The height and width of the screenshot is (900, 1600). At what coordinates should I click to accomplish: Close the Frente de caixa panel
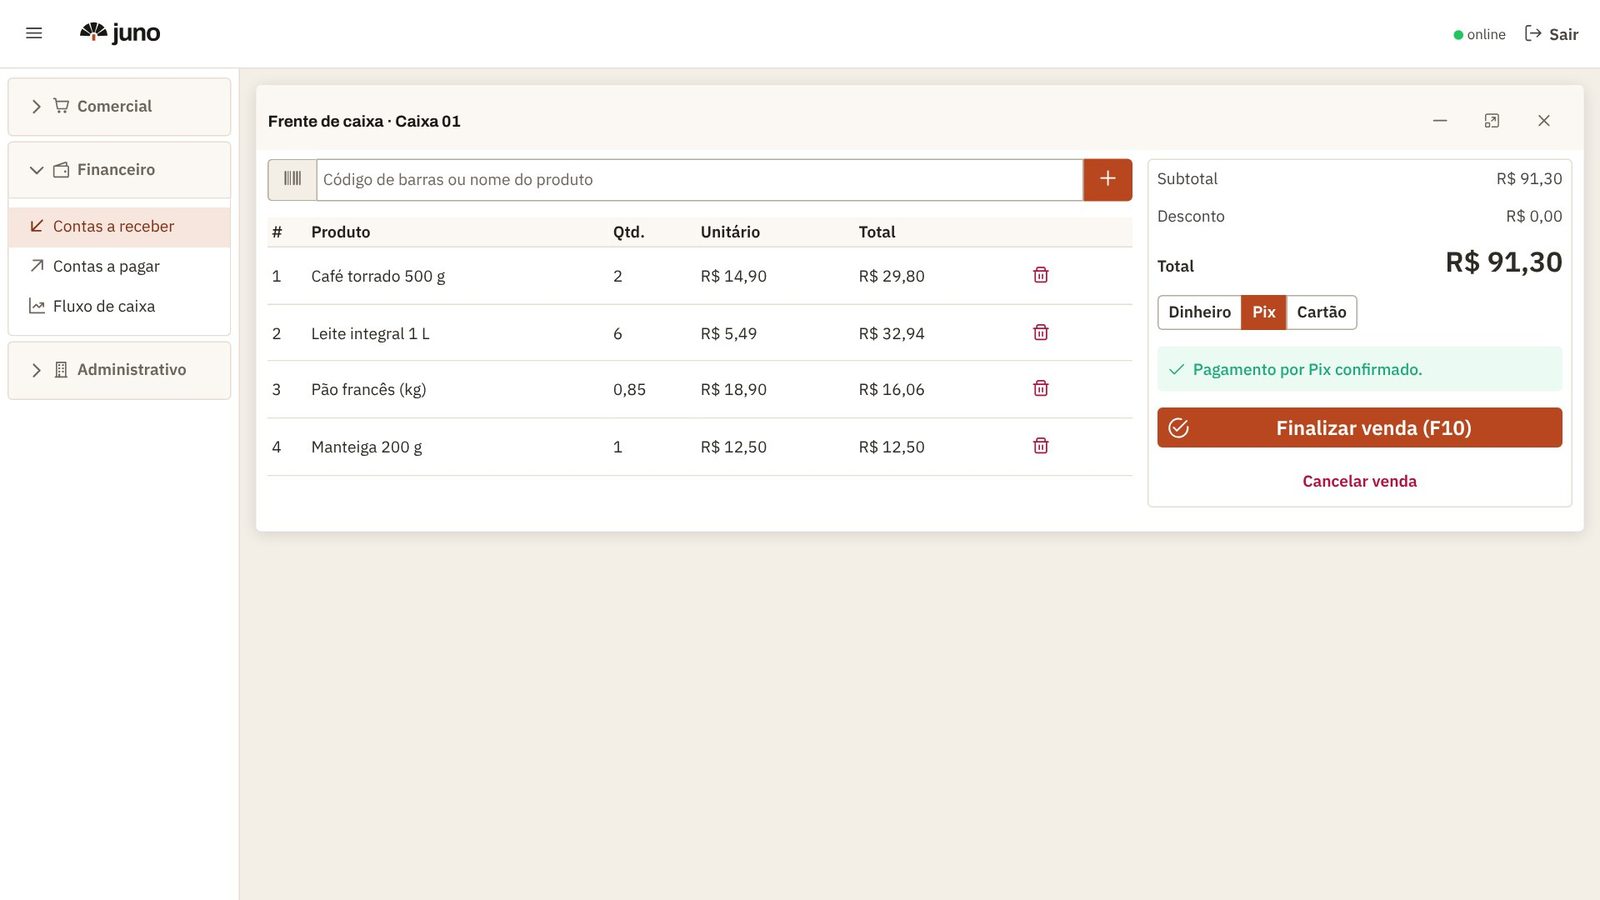(x=1544, y=121)
